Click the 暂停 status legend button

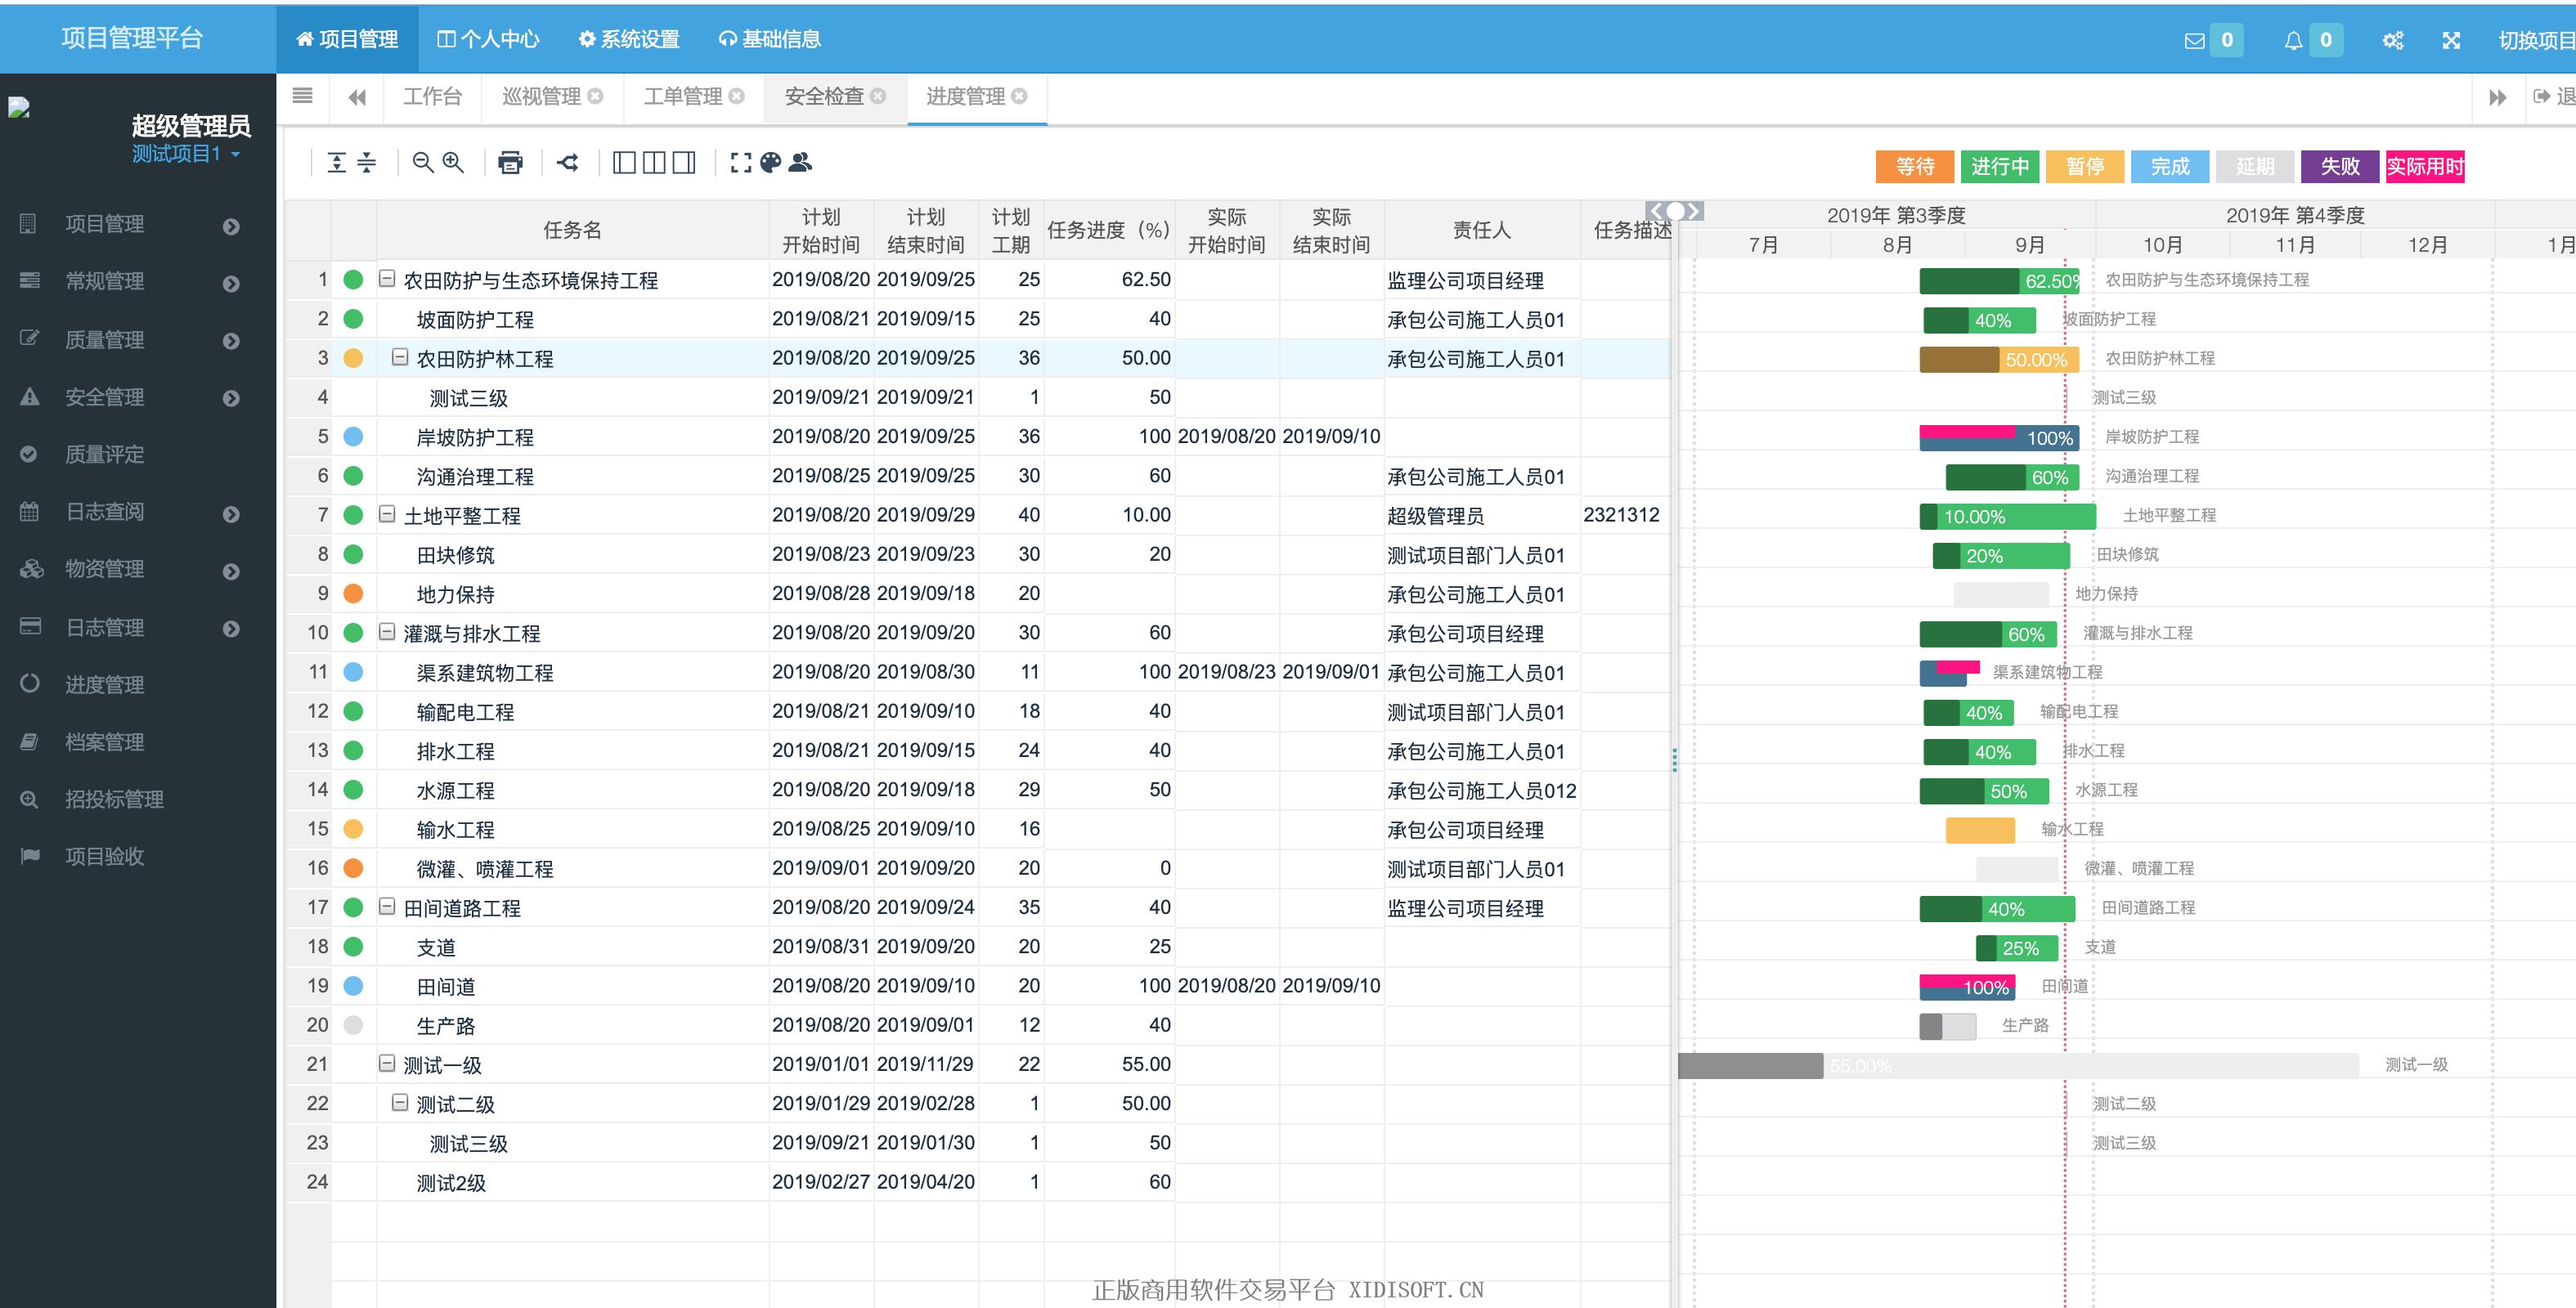[2085, 166]
